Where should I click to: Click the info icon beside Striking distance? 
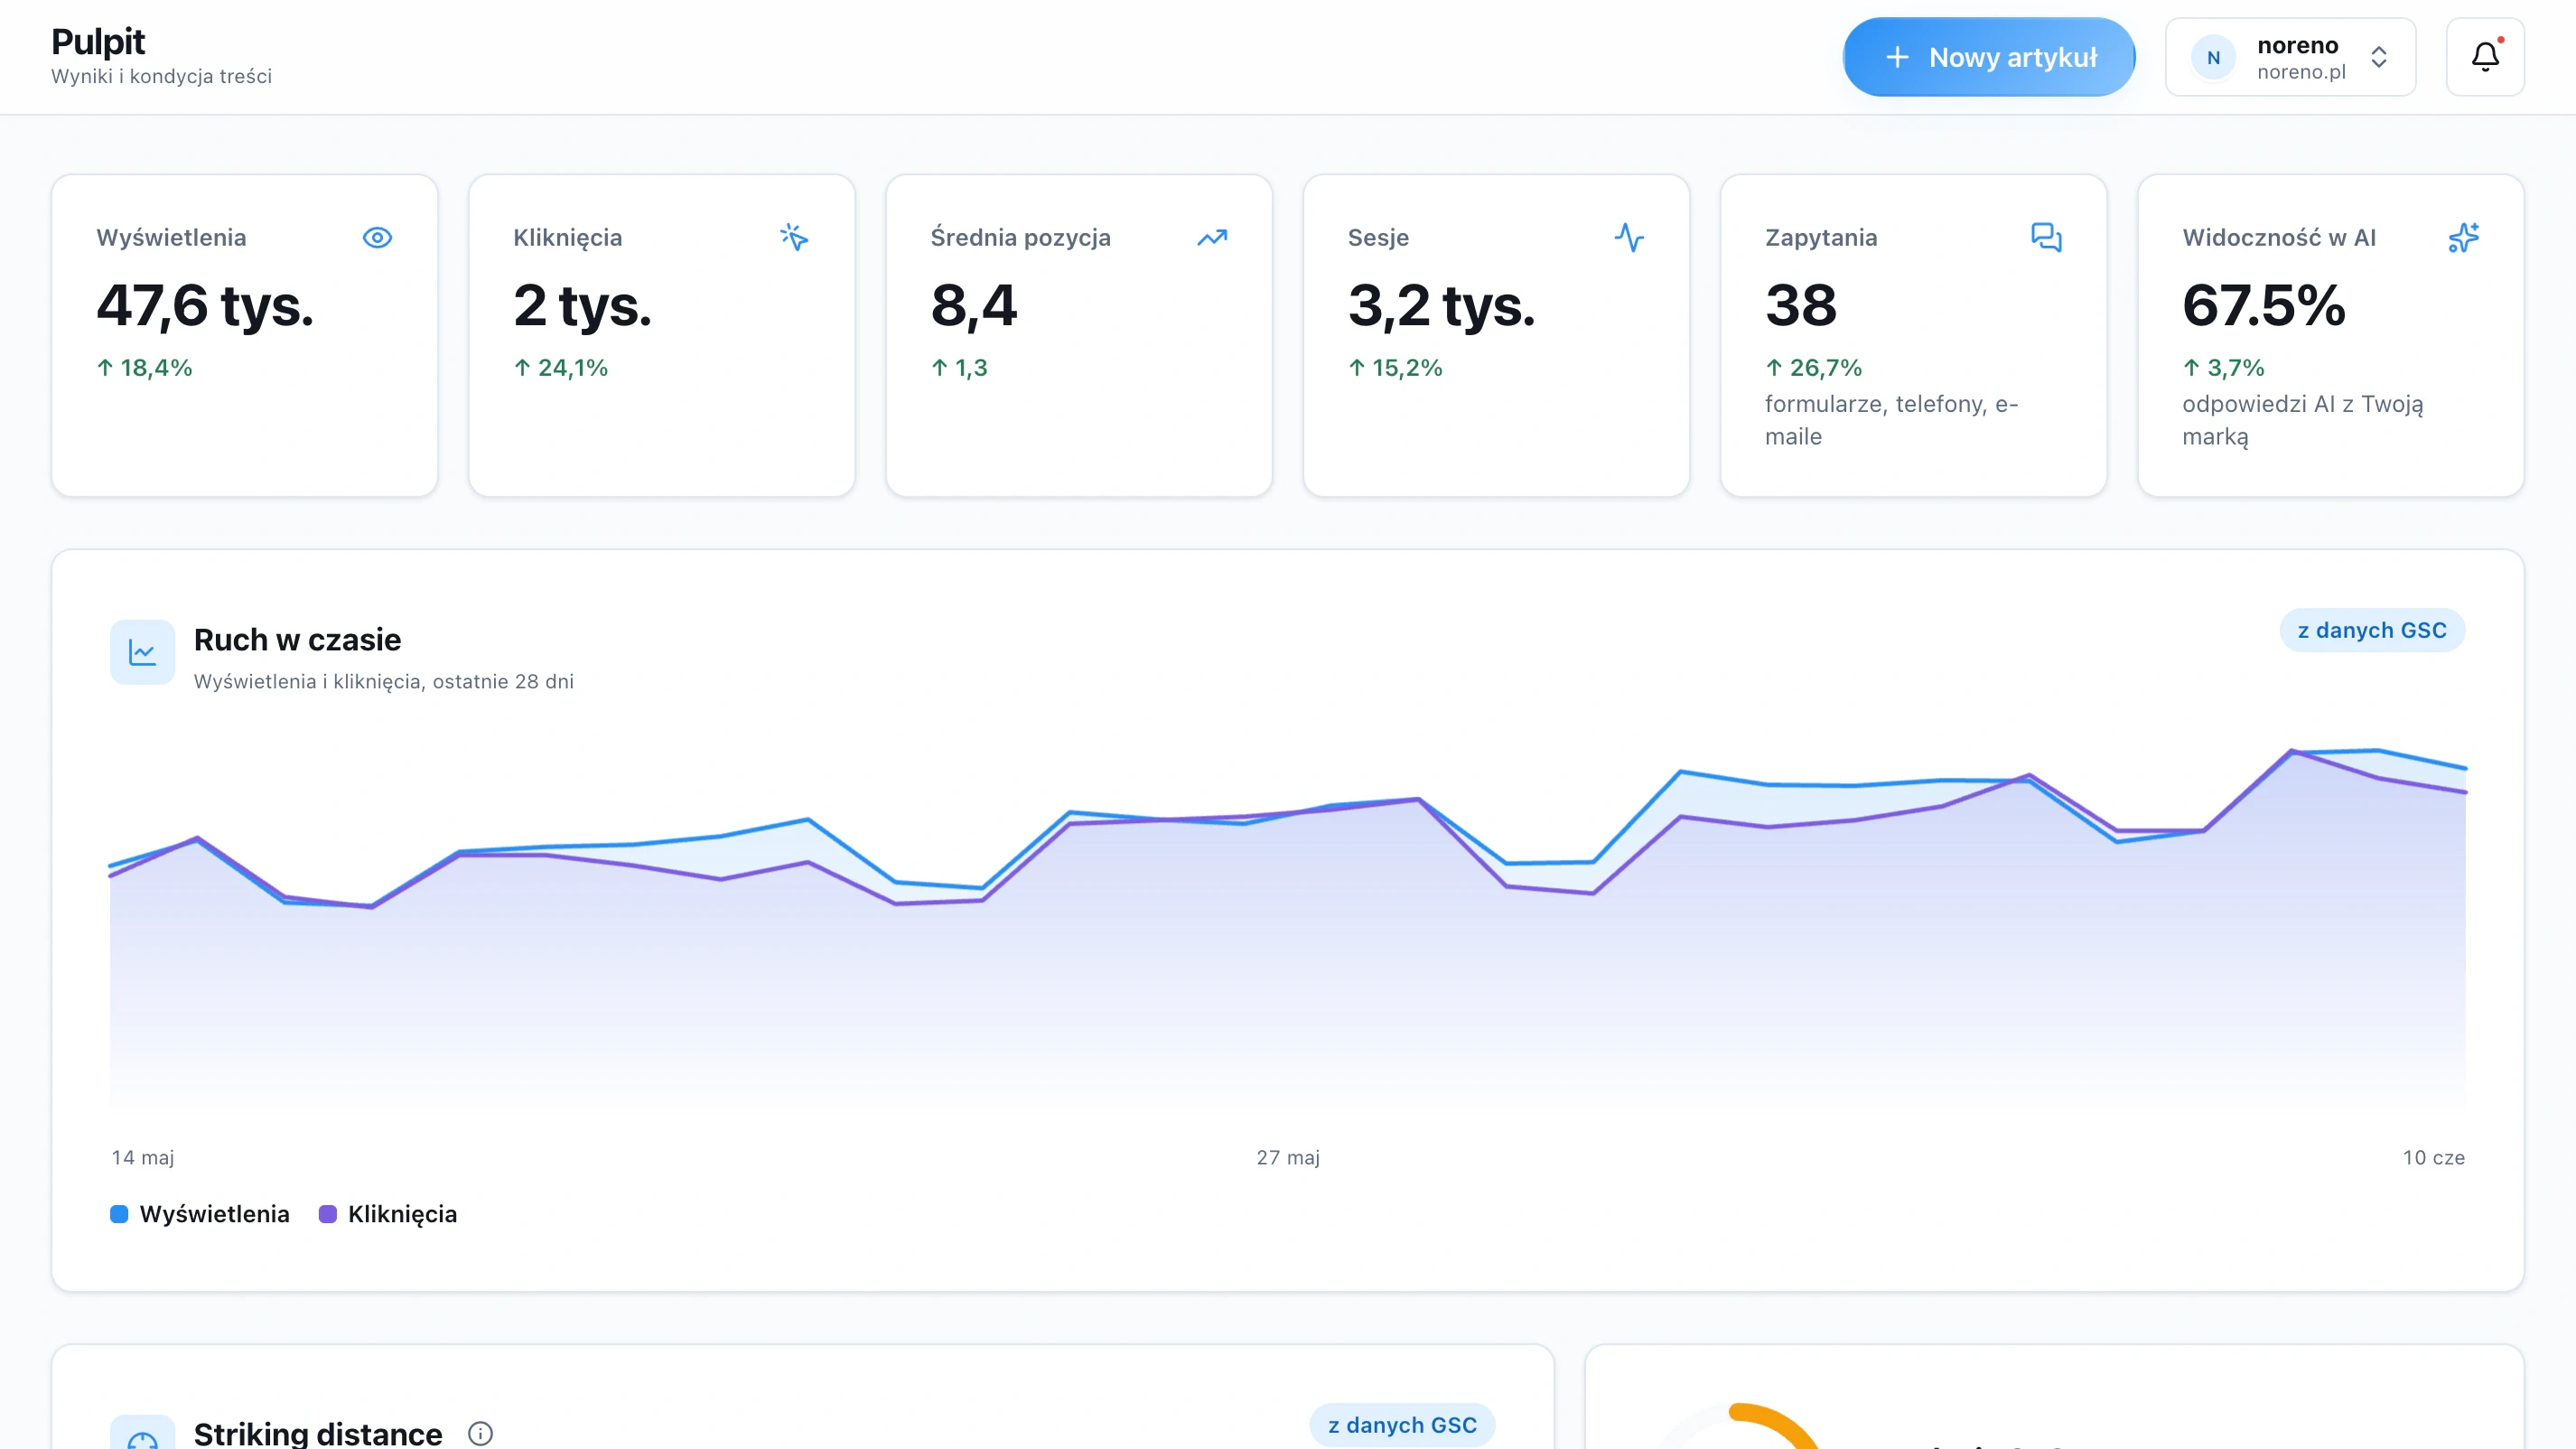point(480,1433)
